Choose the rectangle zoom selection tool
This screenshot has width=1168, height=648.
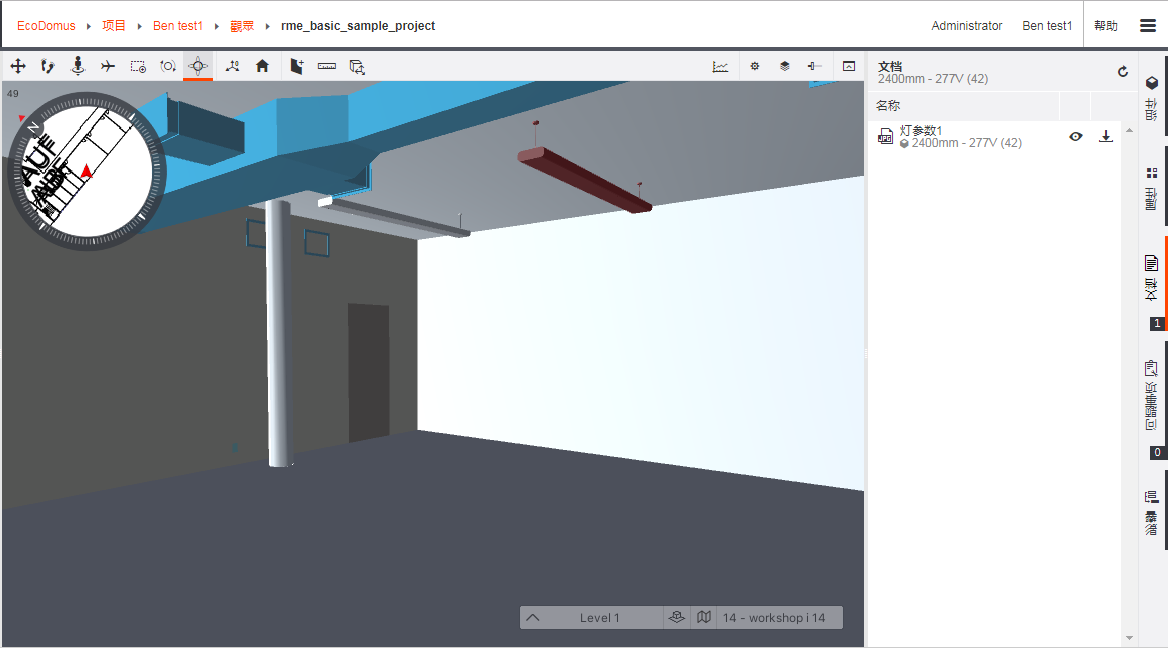pos(138,66)
